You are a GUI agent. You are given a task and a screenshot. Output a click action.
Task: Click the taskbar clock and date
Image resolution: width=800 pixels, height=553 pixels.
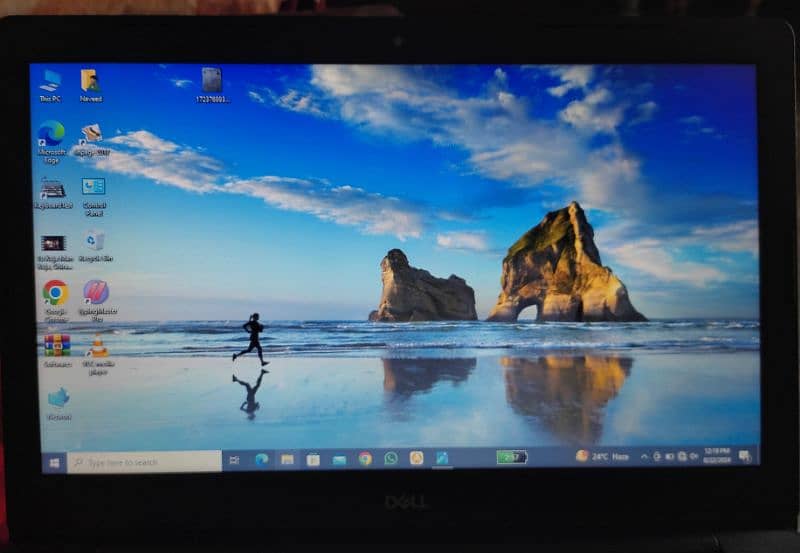pos(718,456)
